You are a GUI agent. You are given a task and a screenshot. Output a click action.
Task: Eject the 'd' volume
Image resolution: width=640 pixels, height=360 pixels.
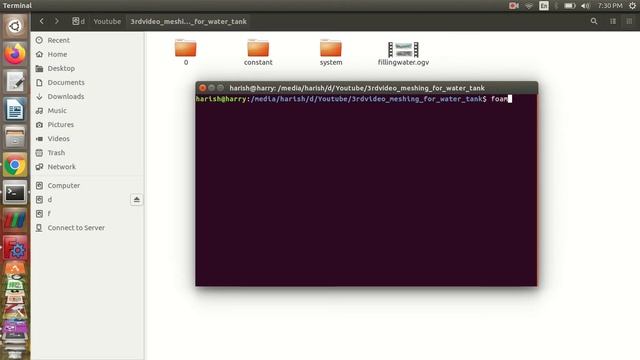(136, 200)
